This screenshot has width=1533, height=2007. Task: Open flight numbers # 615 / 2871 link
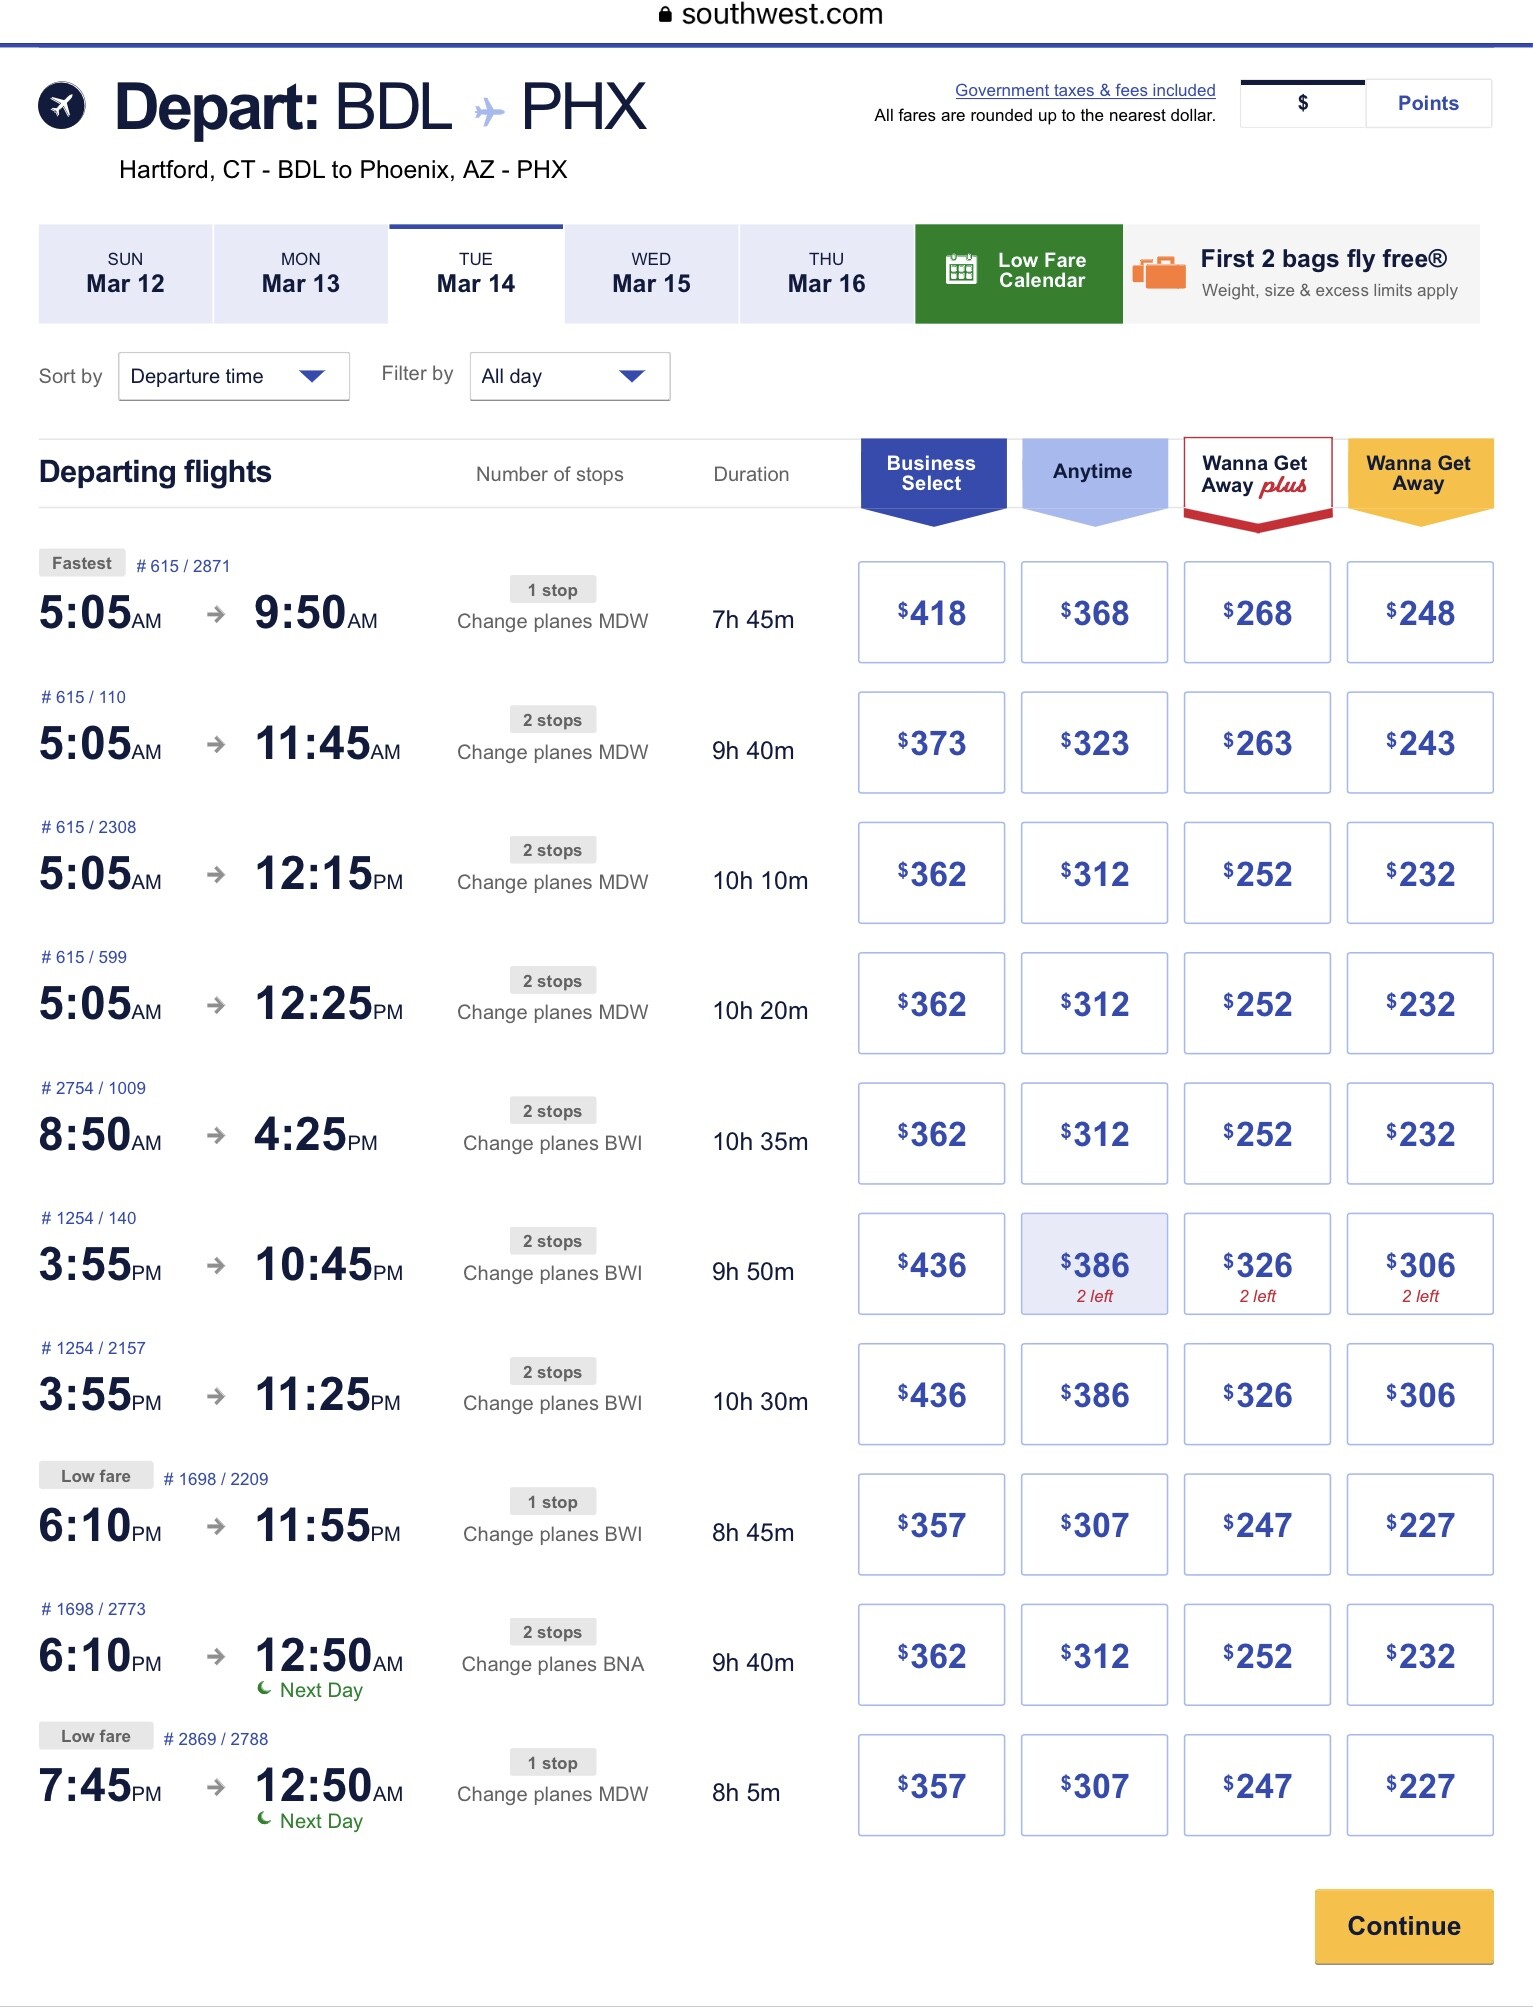point(183,566)
